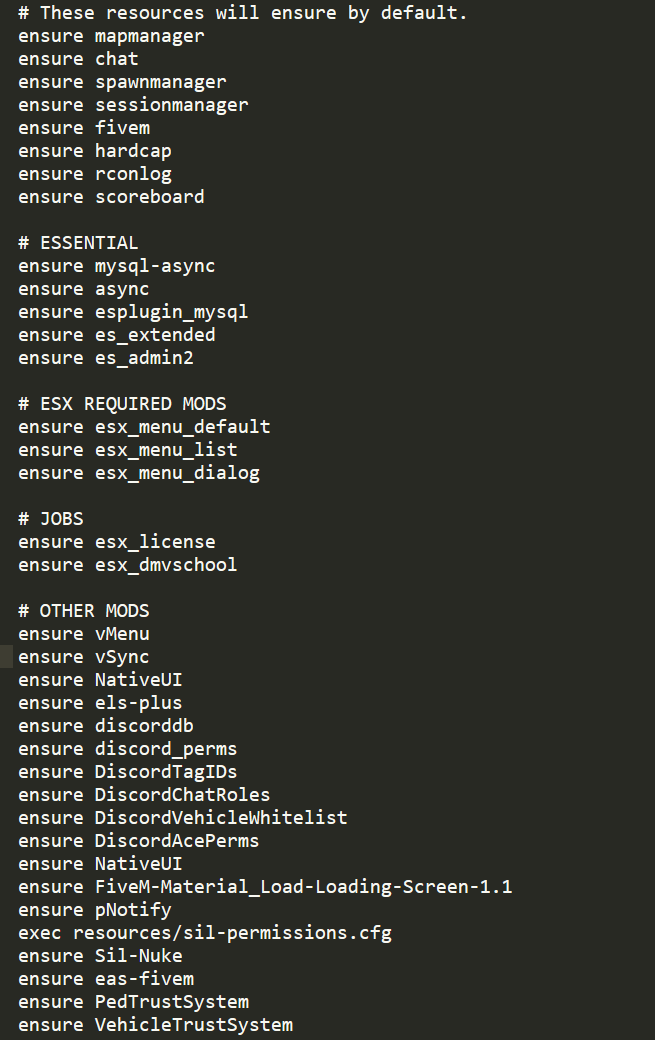This screenshot has height=1040, width=655.
Task: Click the '# OTHER MODS' comment
Action: click(84, 611)
